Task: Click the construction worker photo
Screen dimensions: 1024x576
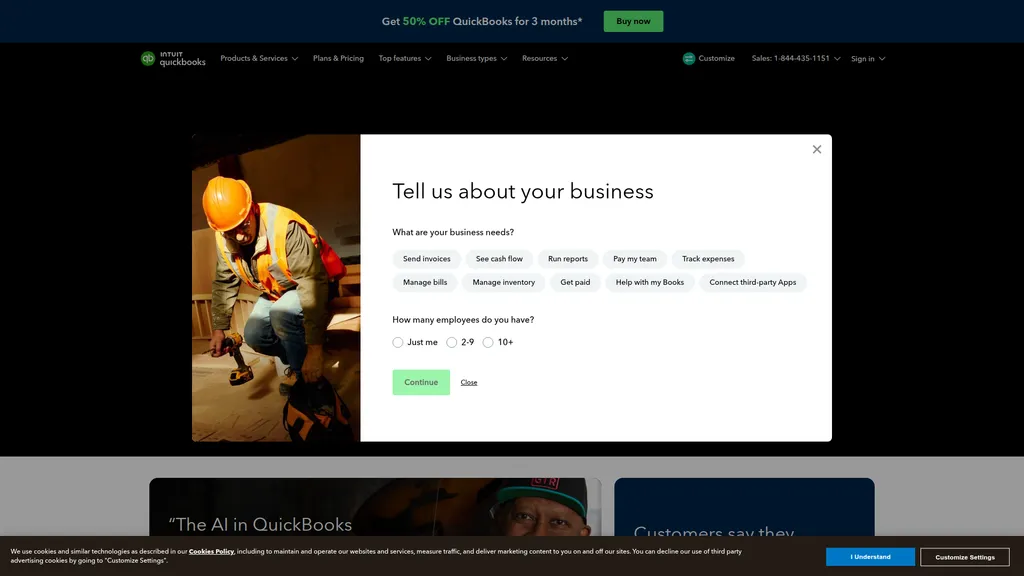Action: 276,288
